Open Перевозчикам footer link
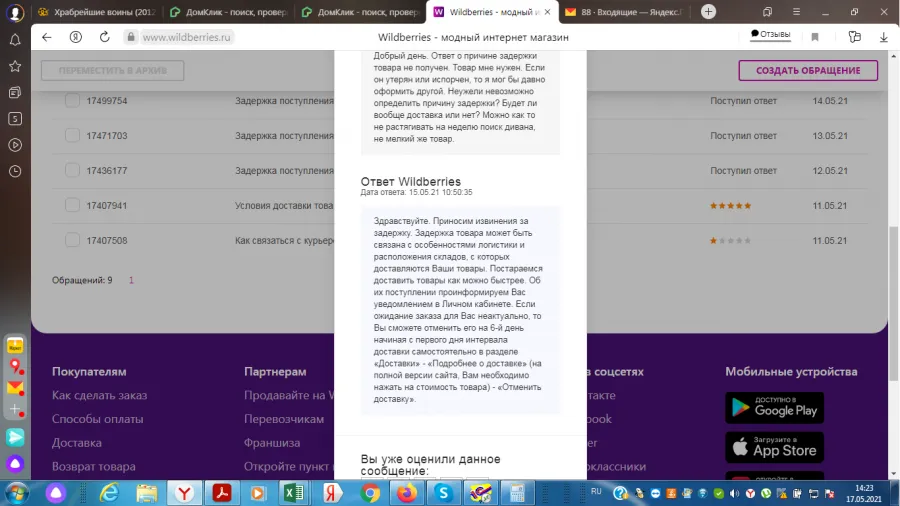 (x=284, y=419)
